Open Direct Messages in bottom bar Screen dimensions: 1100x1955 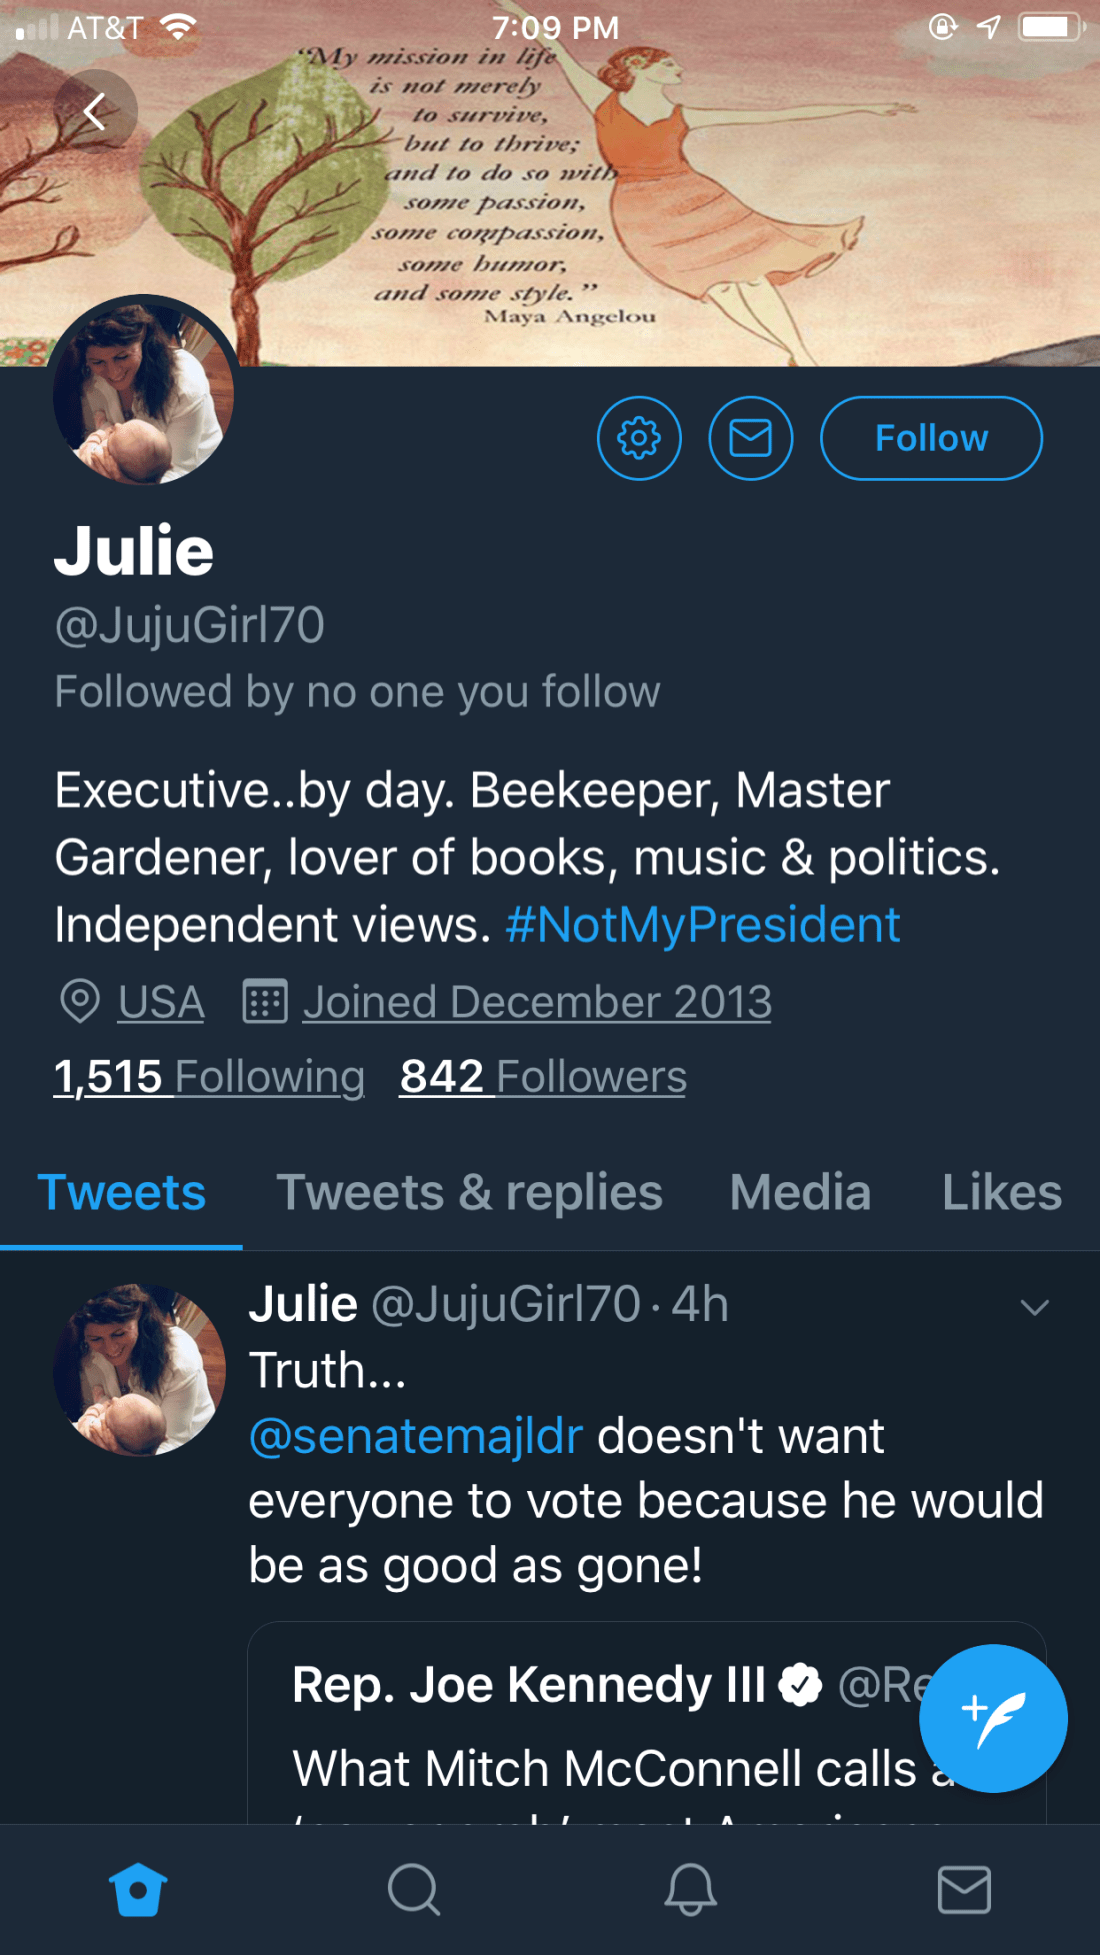pyautogui.click(x=964, y=1889)
